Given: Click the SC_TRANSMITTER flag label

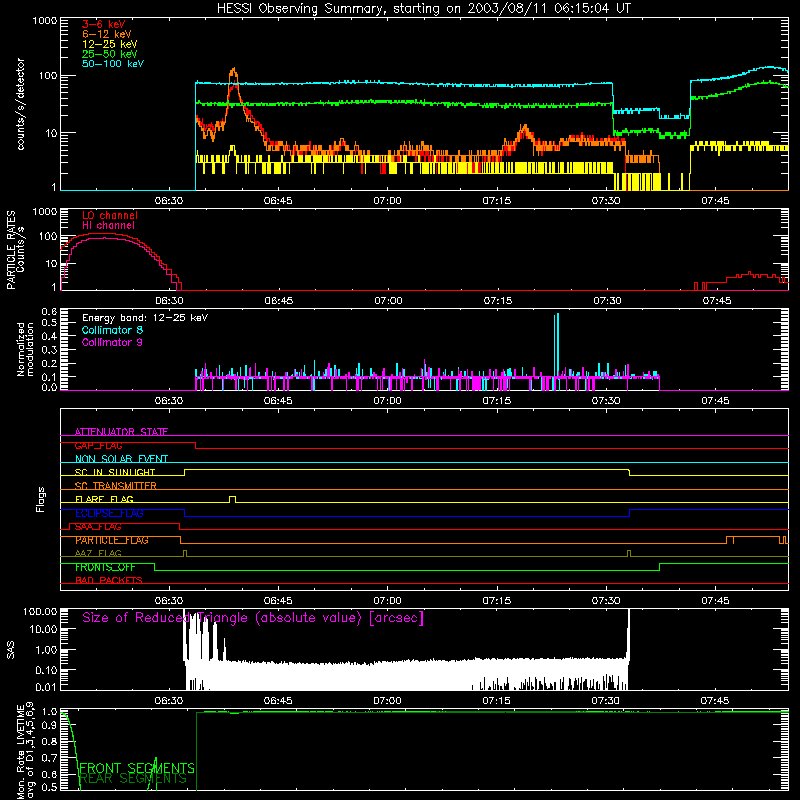Looking at the screenshot, I should [x=116, y=486].
